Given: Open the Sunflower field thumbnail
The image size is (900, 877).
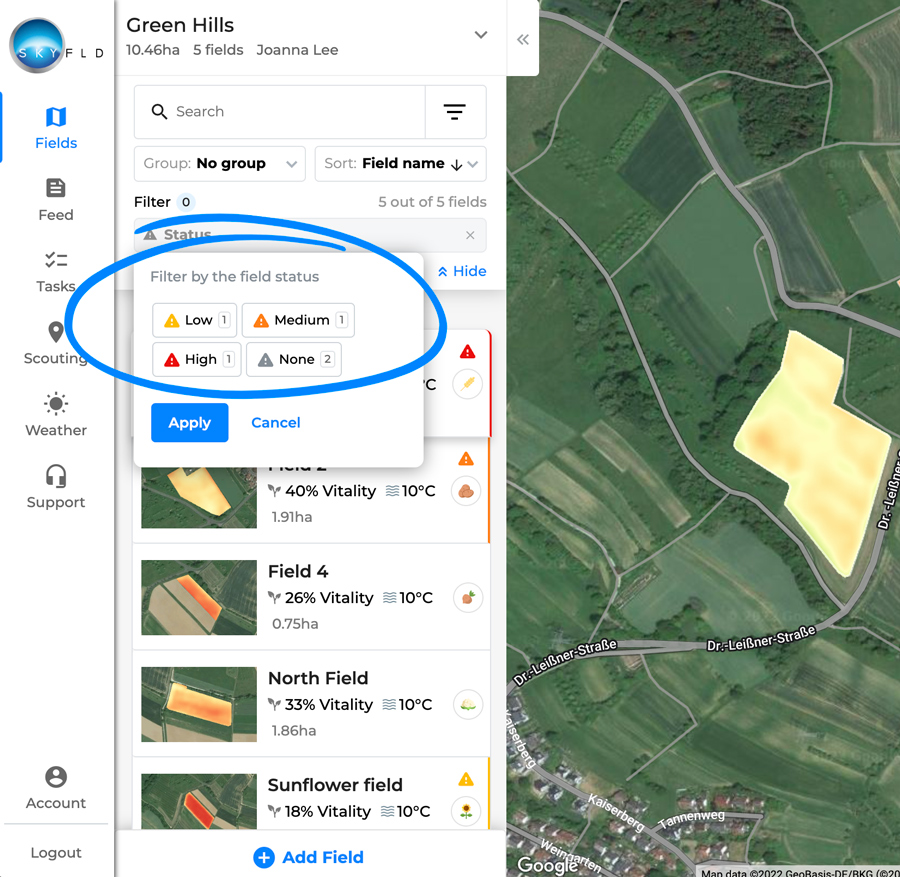Looking at the screenshot, I should pos(199,801).
